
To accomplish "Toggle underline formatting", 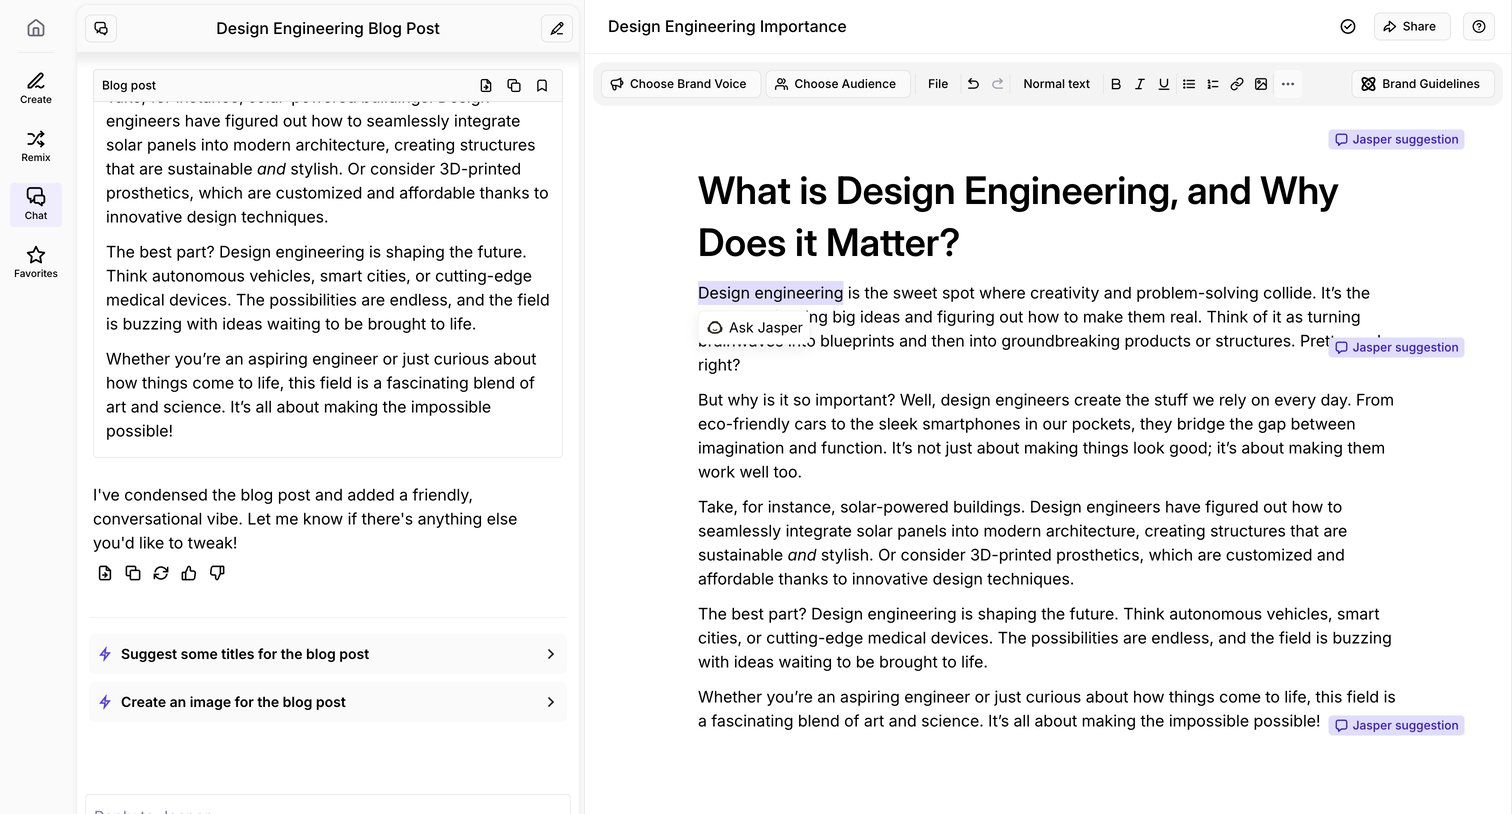I will [1164, 84].
